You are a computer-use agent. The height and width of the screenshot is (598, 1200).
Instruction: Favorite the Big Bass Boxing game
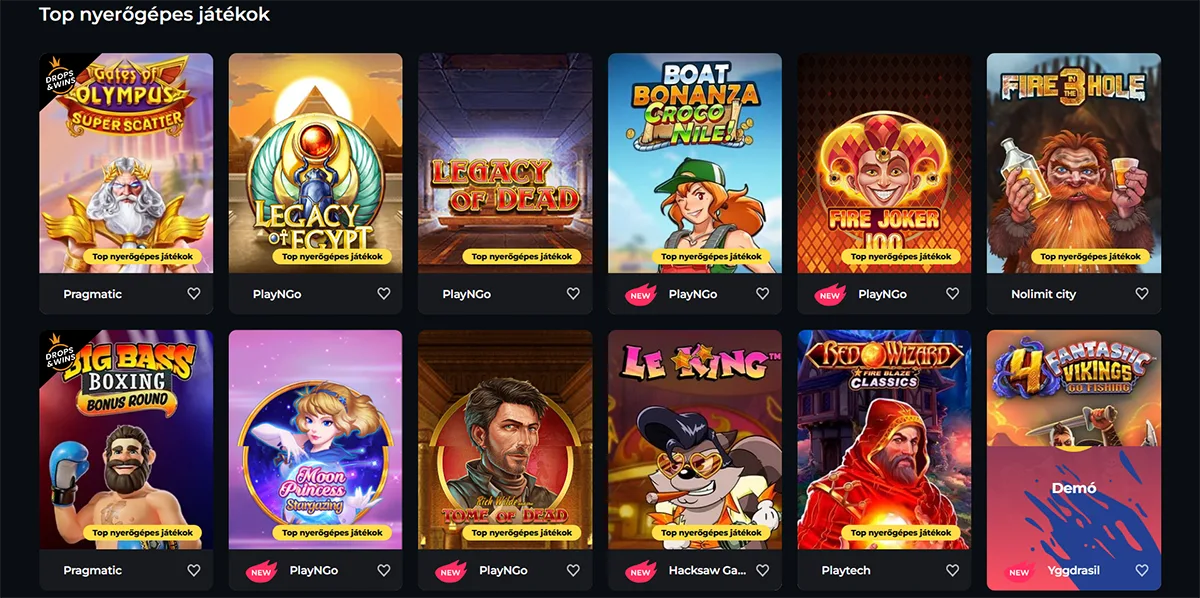tap(194, 570)
